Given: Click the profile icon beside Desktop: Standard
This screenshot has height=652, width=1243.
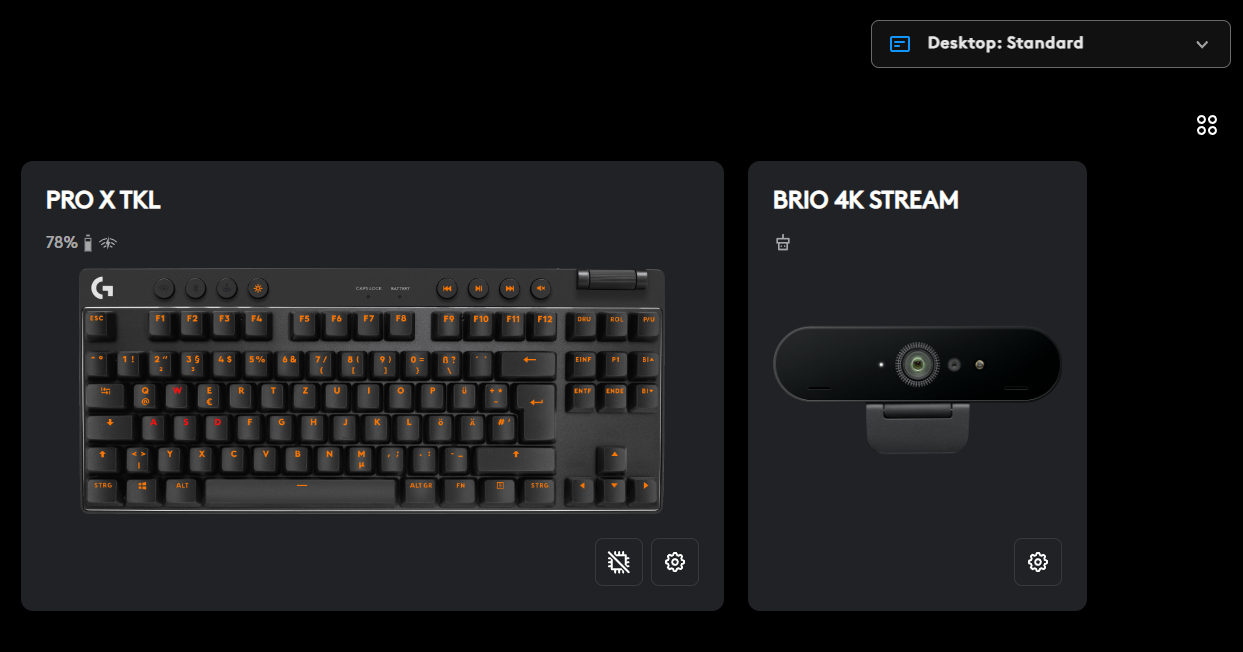Looking at the screenshot, I should click(x=900, y=44).
